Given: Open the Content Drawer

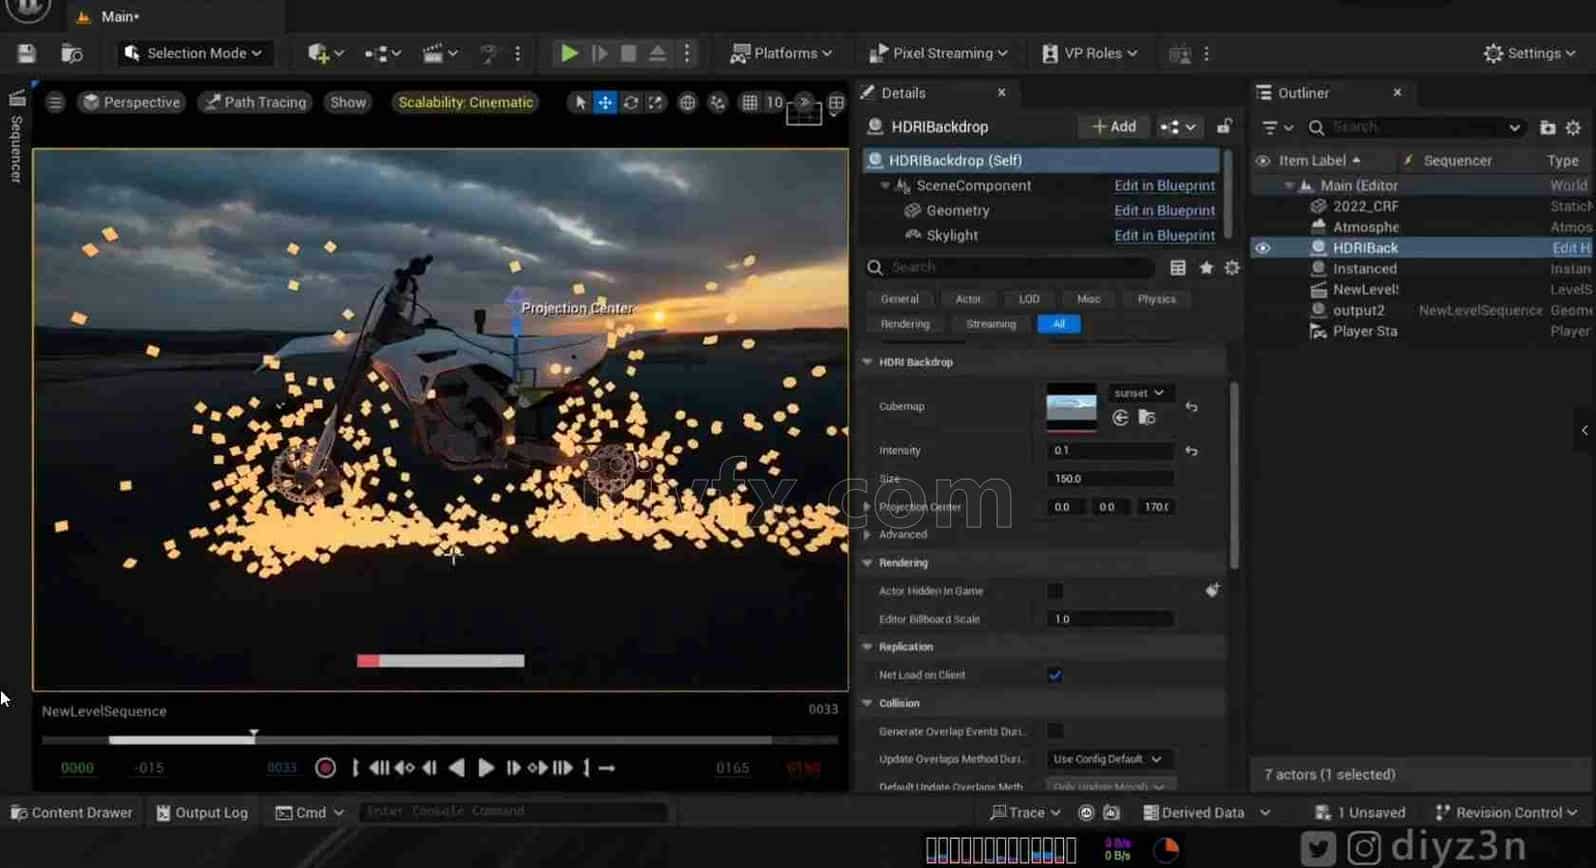Looking at the screenshot, I should (71, 813).
